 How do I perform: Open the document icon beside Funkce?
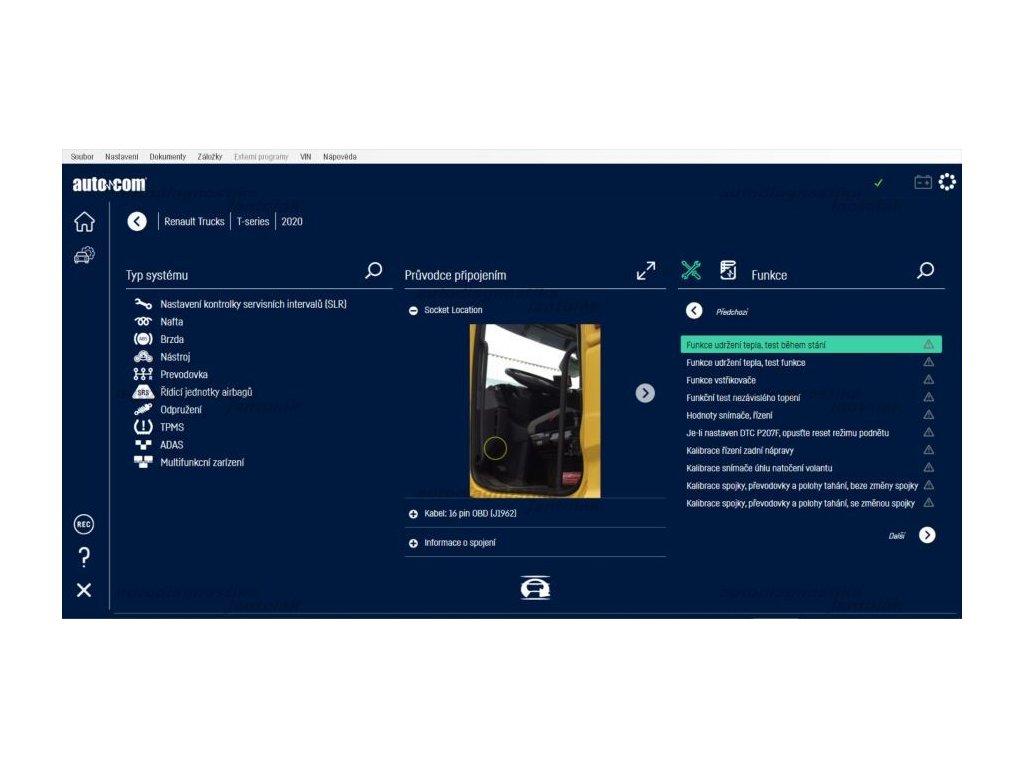tap(728, 270)
